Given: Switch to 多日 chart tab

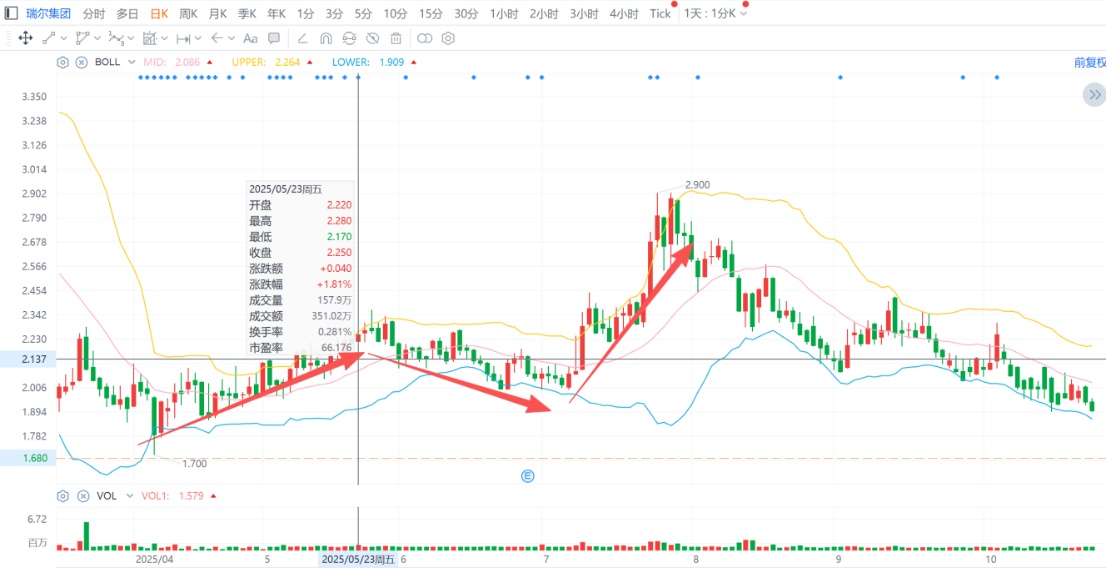Looking at the screenshot, I should tap(127, 13).
